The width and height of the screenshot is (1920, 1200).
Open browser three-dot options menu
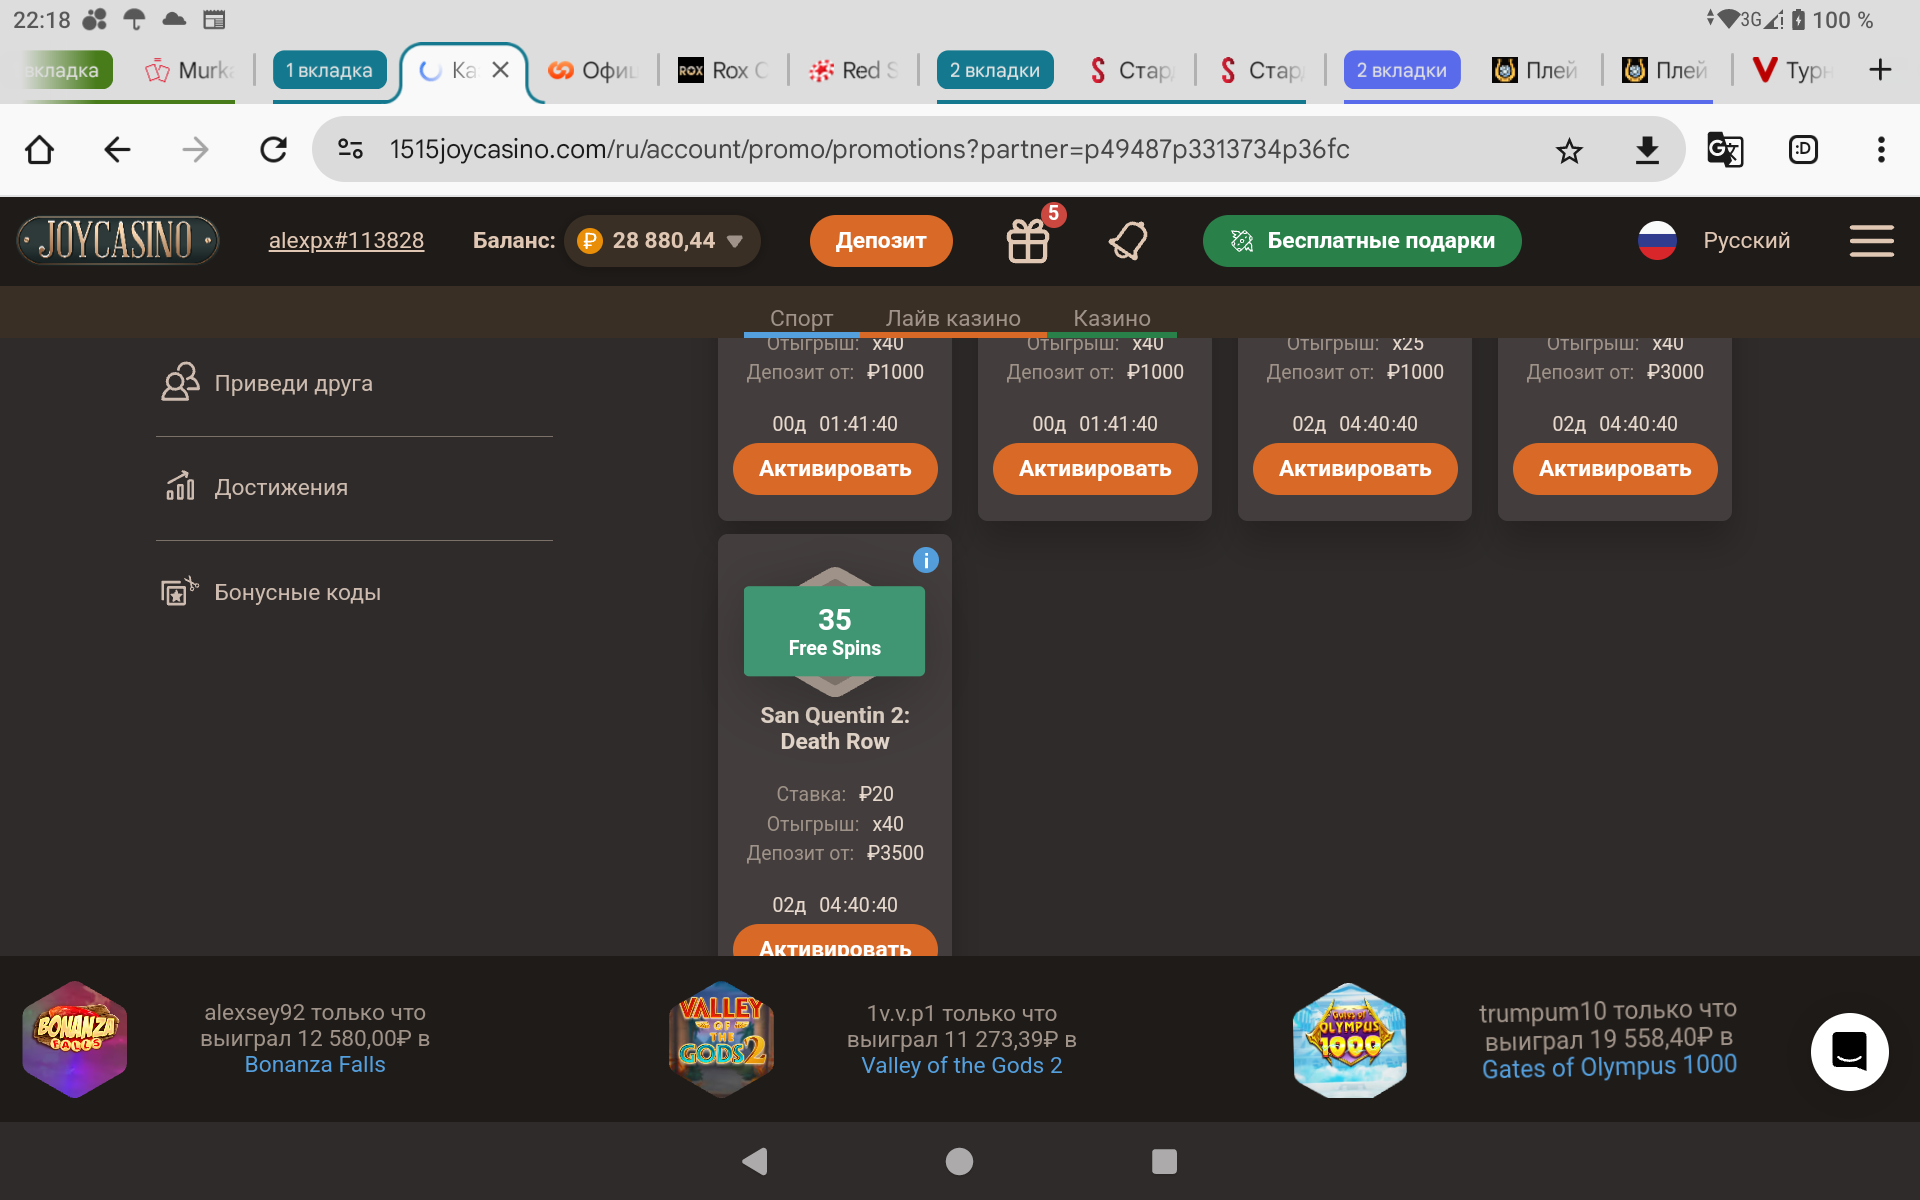[x=1881, y=150]
